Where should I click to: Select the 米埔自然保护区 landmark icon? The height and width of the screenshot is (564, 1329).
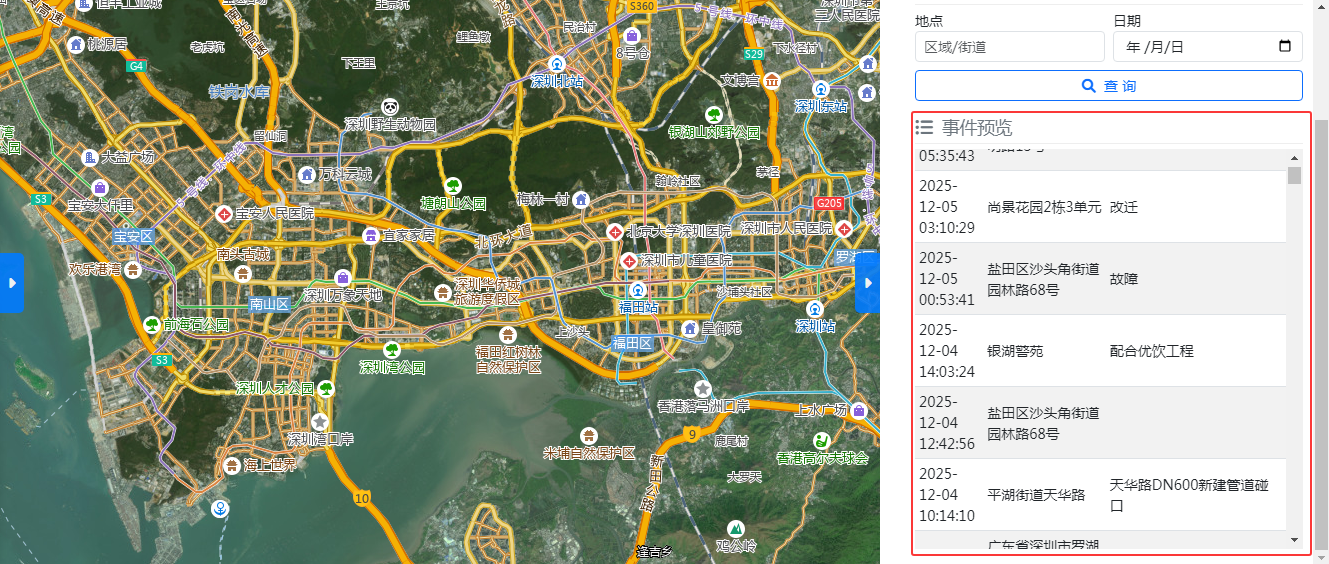click(x=589, y=435)
